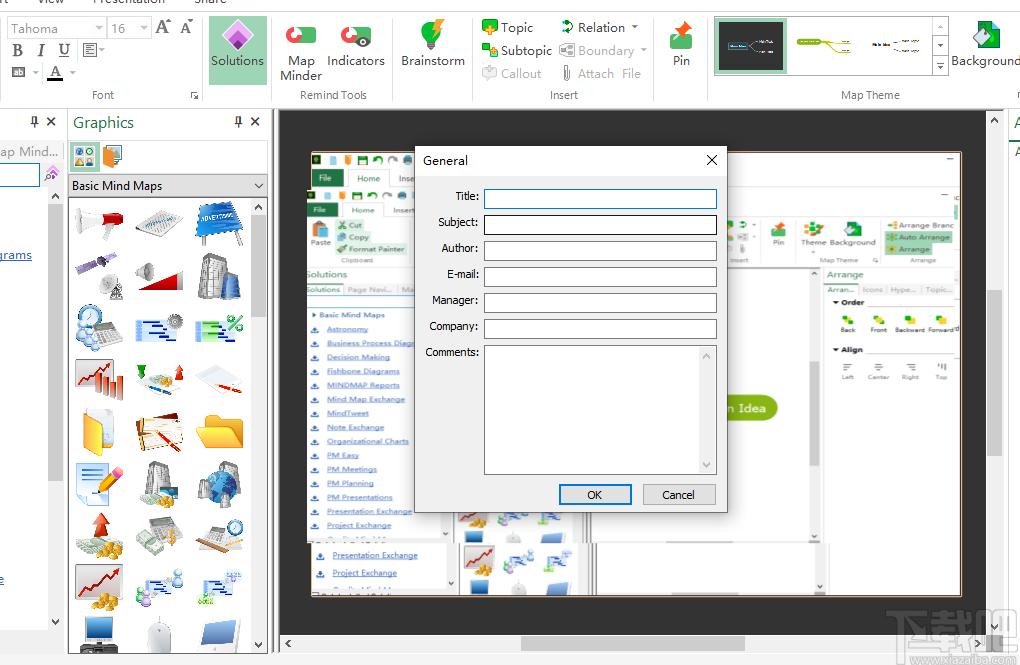This screenshot has width=1020, height=665.
Task: Click the Graphics list scroll down arrow
Action: 258,645
